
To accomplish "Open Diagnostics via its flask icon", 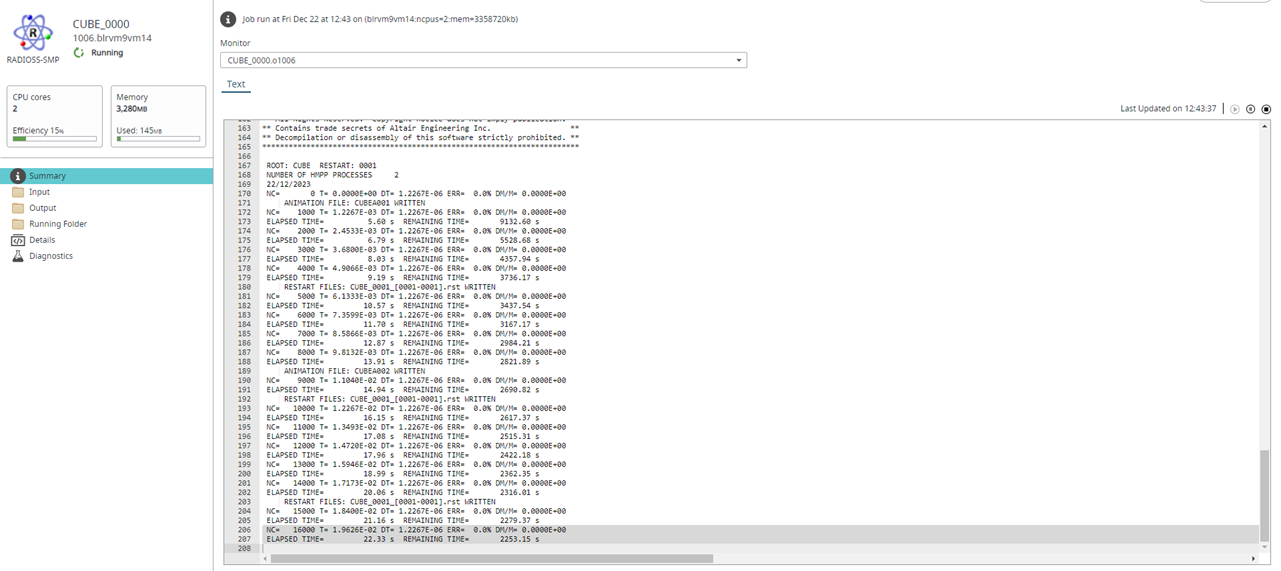I will click(18, 256).
